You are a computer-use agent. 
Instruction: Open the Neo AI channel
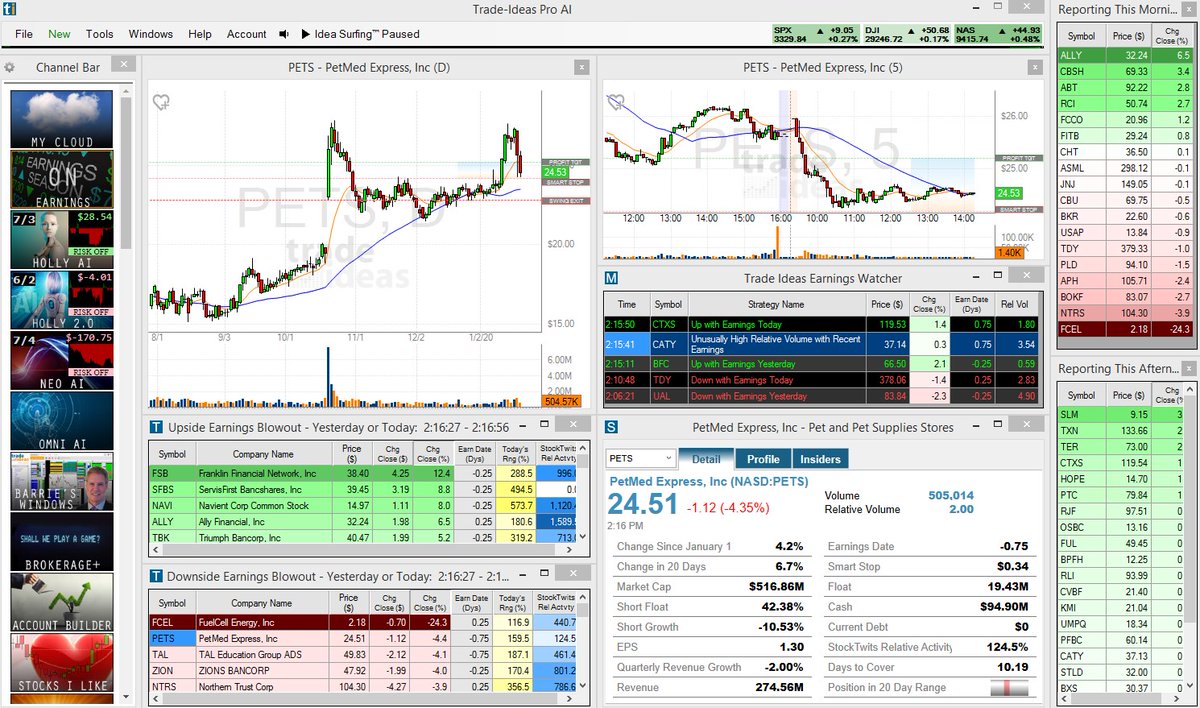coord(62,360)
